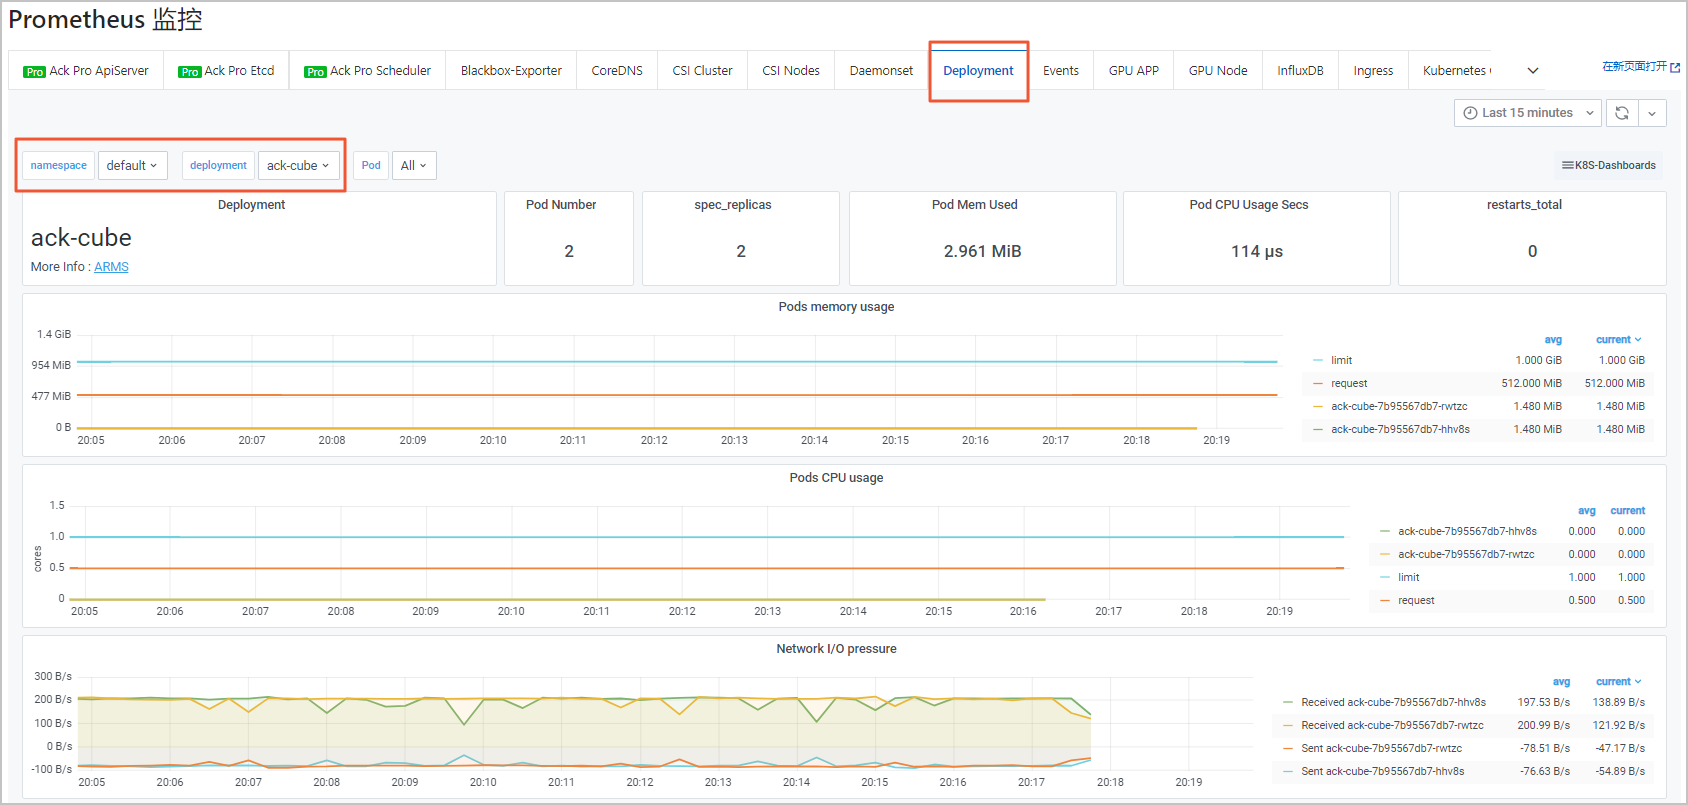1688x805 pixels.
Task: Click the Pod Number stat panel title
Action: click(561, 205)
